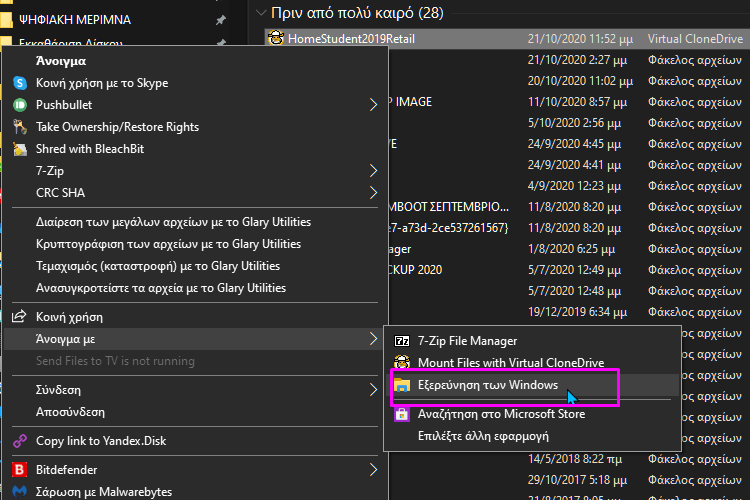Expand the Pushbullet submenu arrow
The height and width of the screenshot is (500, 750).
point(373,105)
